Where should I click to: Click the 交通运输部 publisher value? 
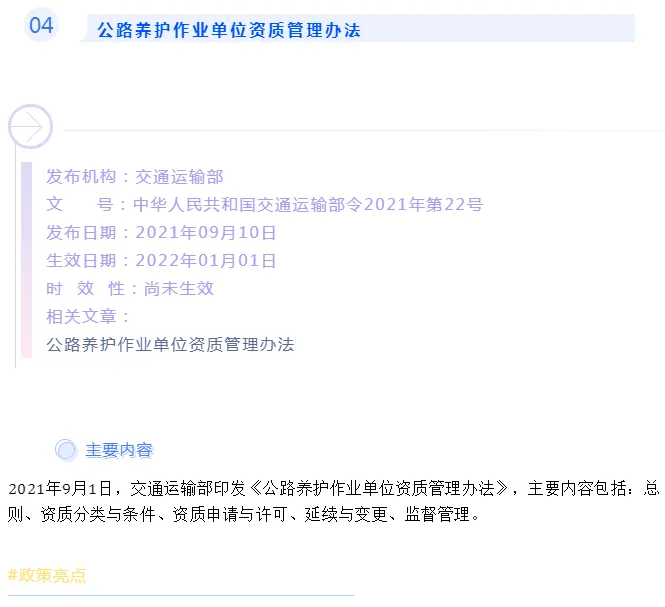tap(180, 176)
